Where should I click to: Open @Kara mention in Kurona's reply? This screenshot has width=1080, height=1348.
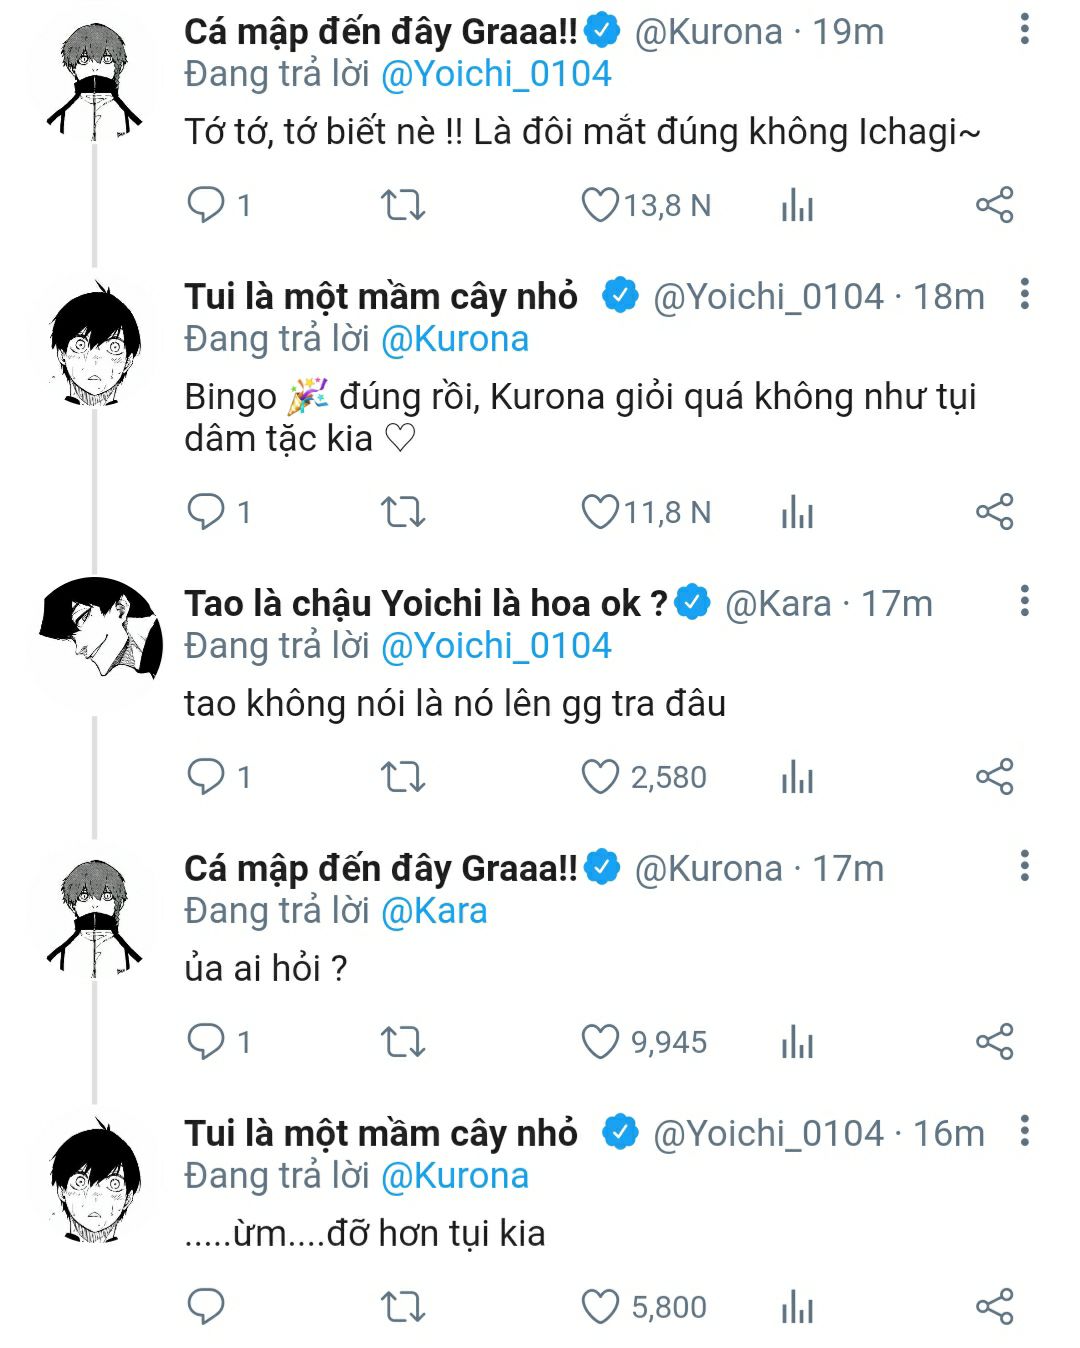[x=434, y=911]
